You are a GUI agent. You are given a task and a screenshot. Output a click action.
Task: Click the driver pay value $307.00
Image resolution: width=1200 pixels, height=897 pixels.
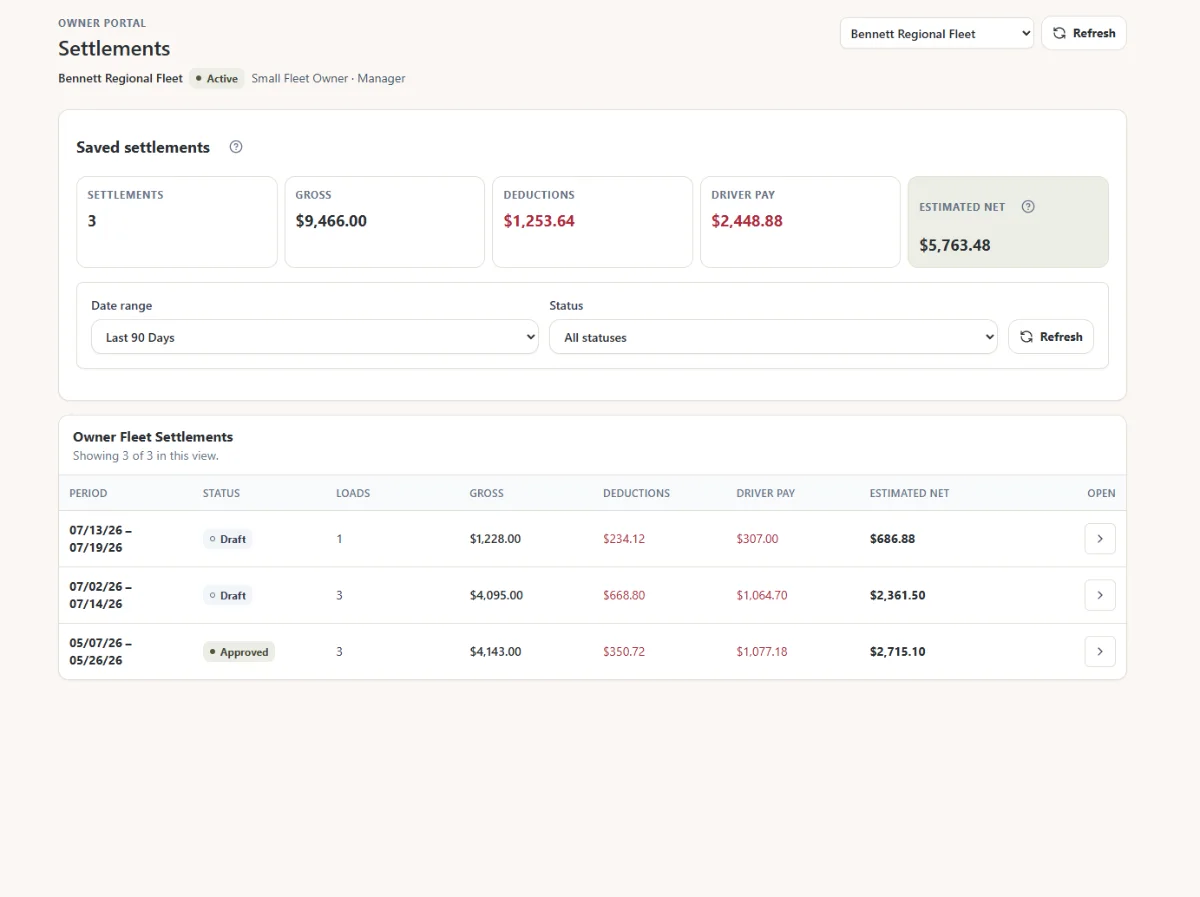(757, 539)
